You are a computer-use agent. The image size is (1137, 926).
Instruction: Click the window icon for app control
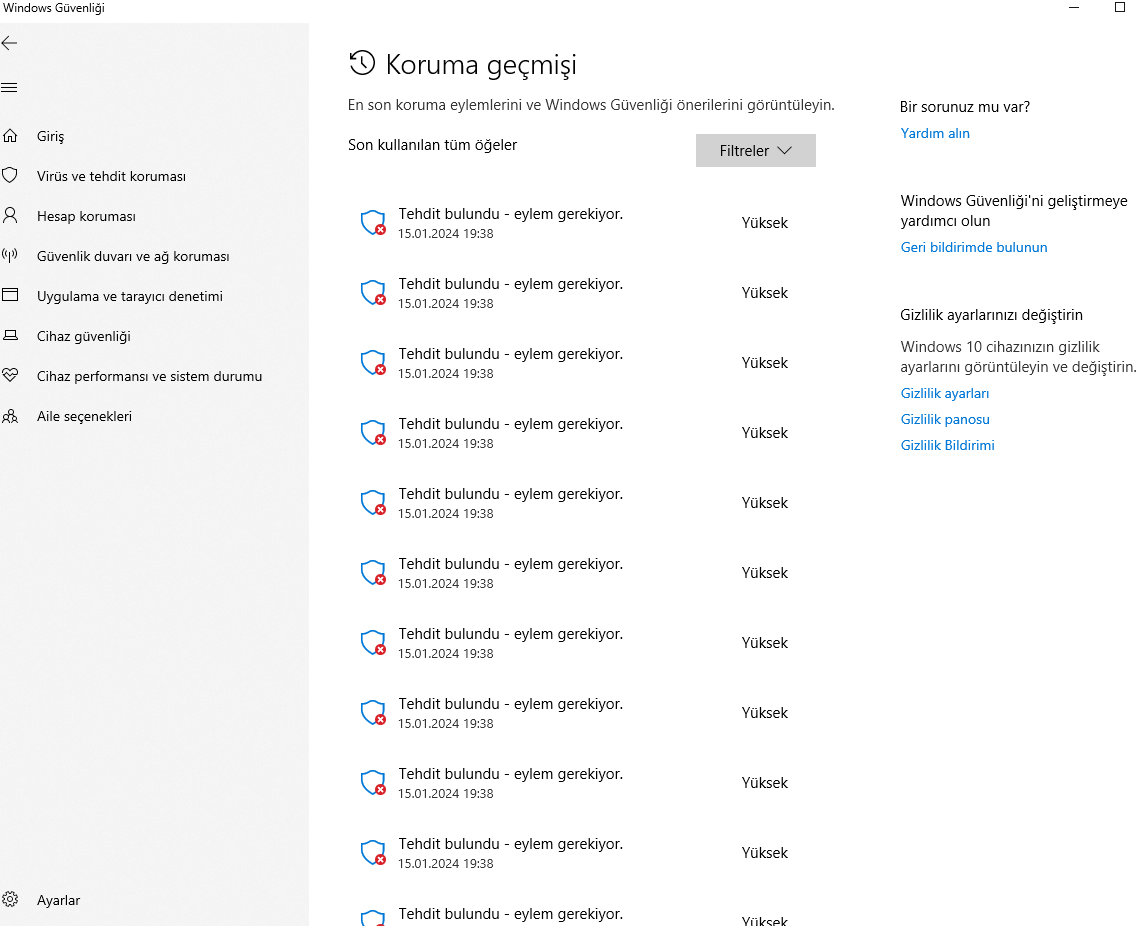pos(10,295)
